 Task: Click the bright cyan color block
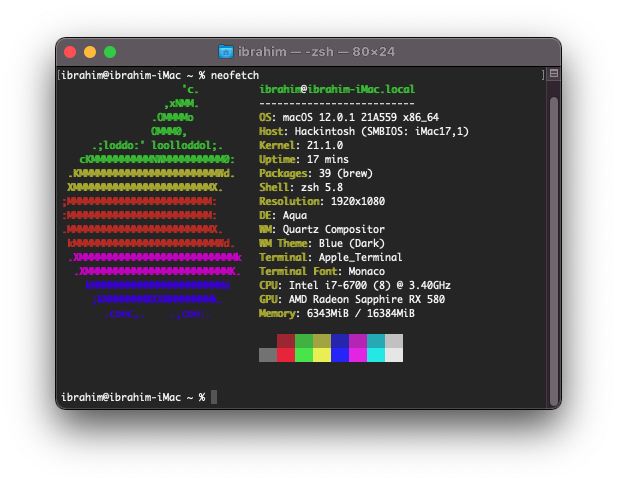click(376, 355)
